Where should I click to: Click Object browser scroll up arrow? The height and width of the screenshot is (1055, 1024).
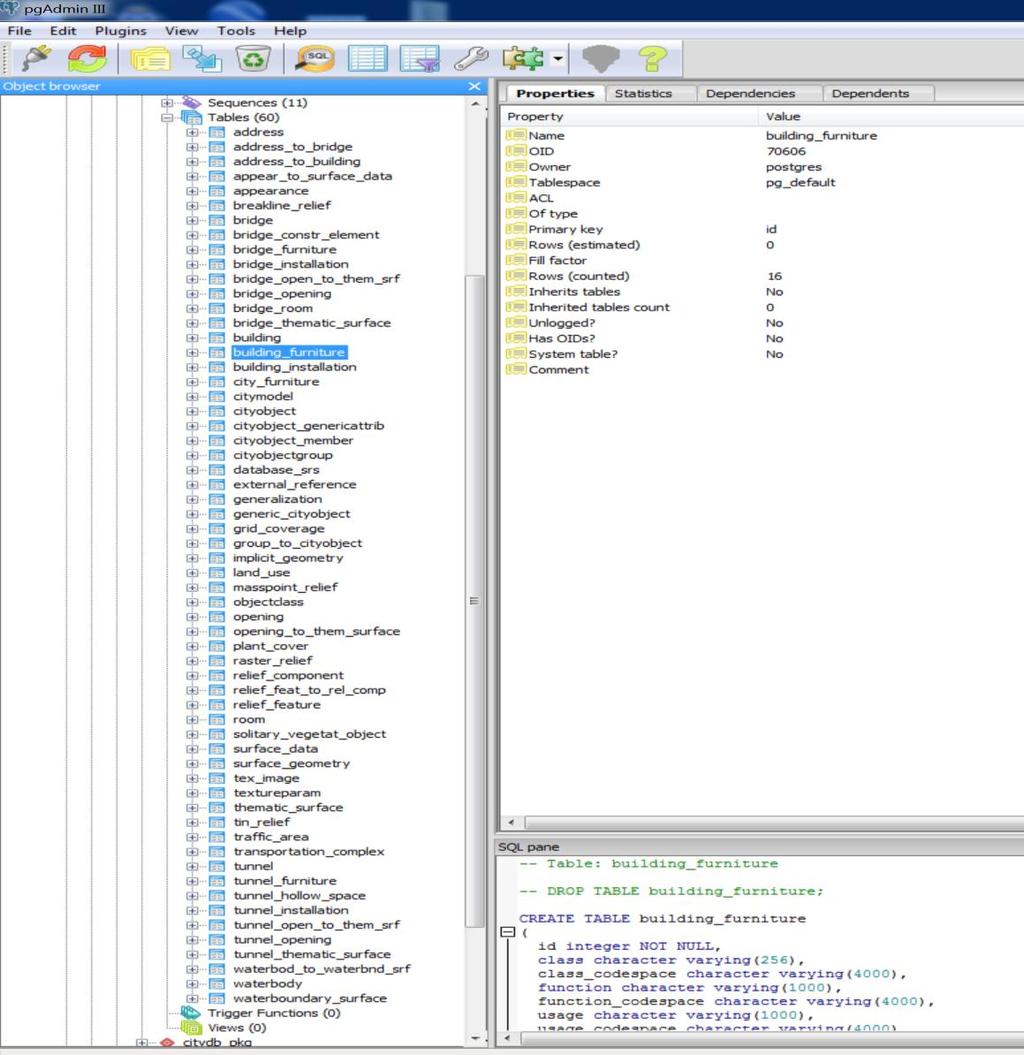(475, 104)
